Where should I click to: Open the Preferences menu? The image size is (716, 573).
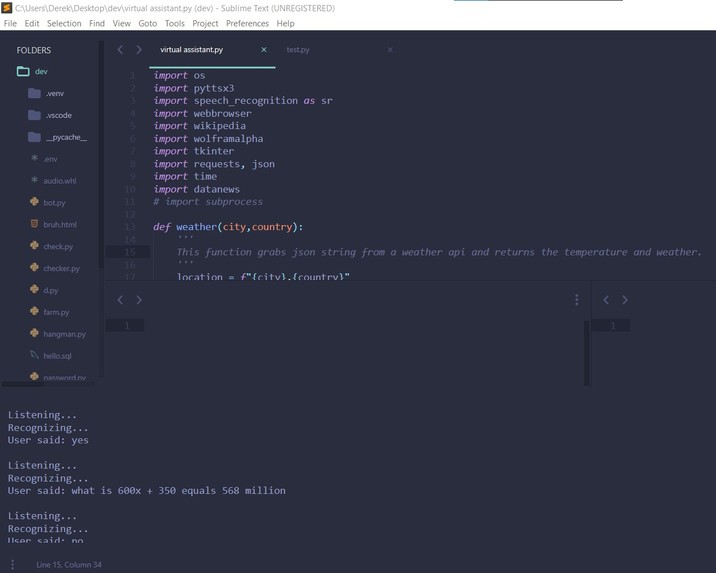[x=247, y=23]
